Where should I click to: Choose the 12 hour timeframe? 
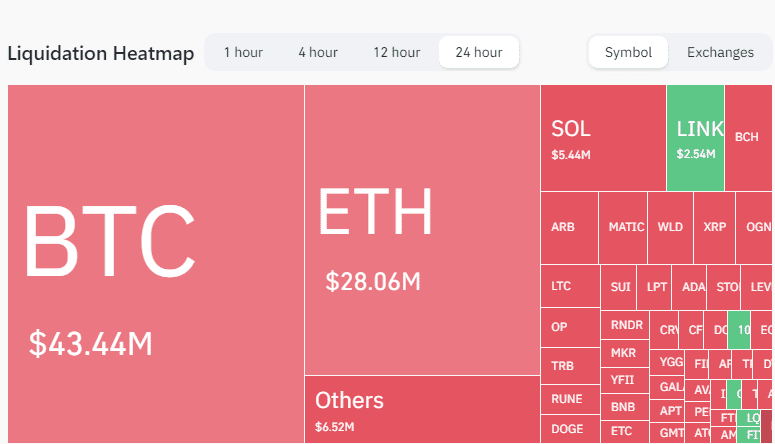tap(396, 52)
